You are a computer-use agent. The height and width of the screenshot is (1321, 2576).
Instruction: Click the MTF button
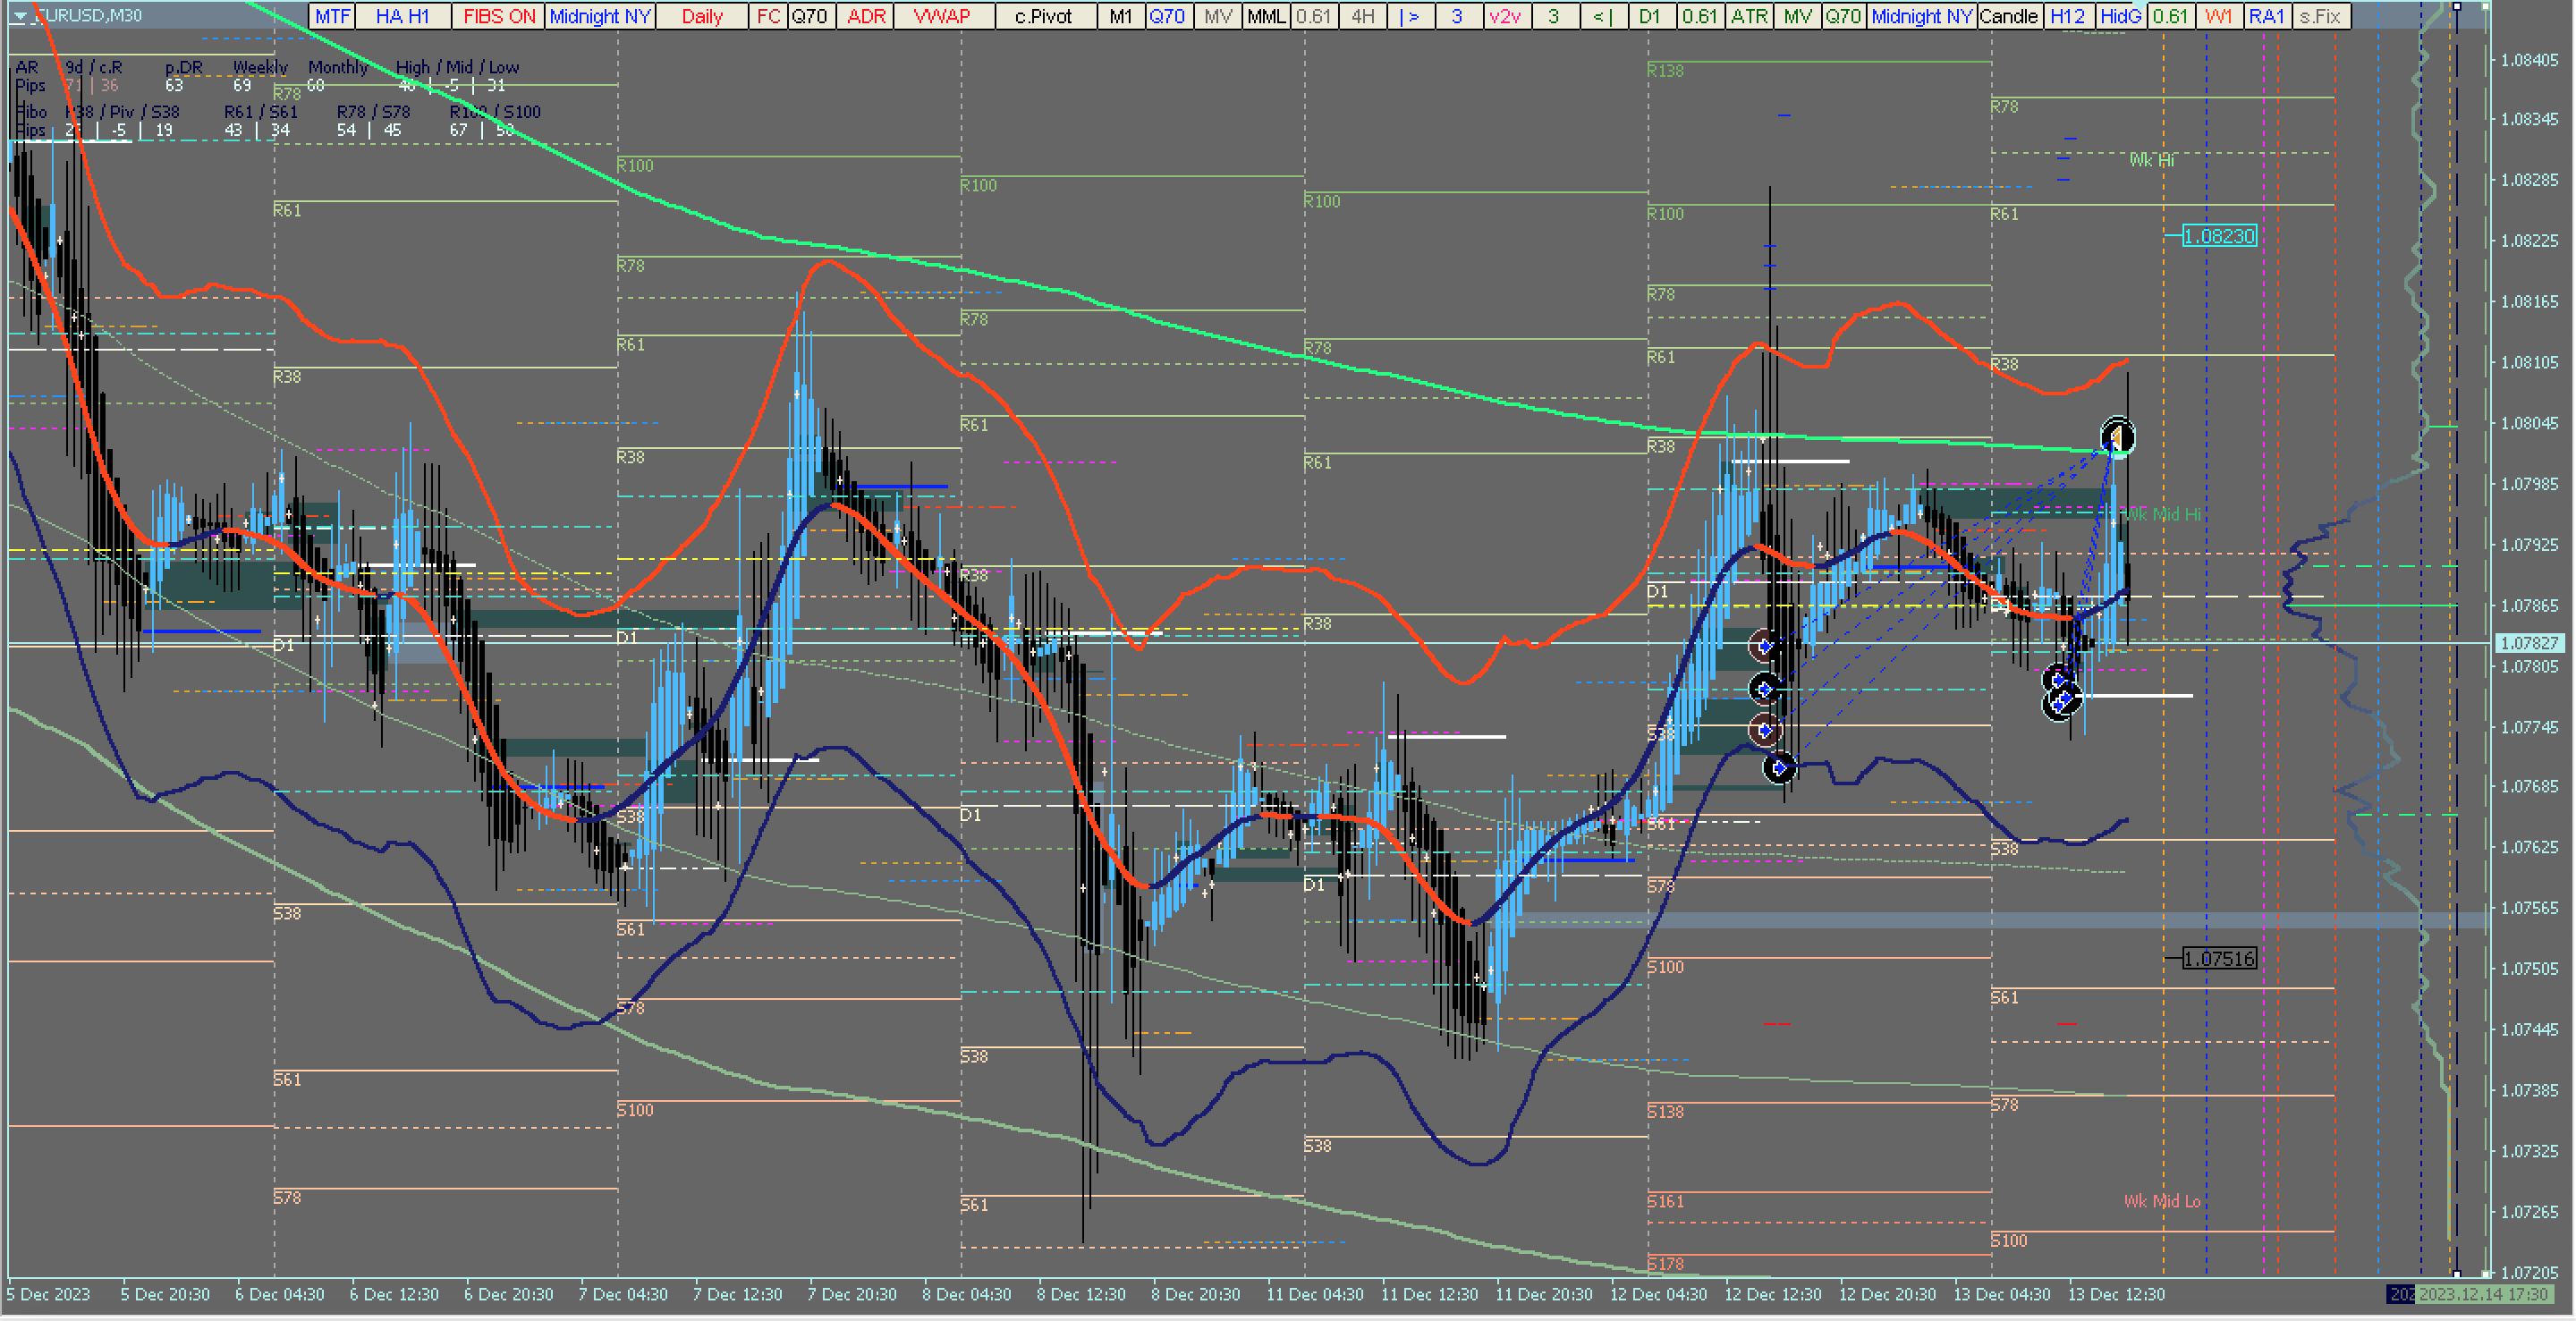[x=332, y=16]
